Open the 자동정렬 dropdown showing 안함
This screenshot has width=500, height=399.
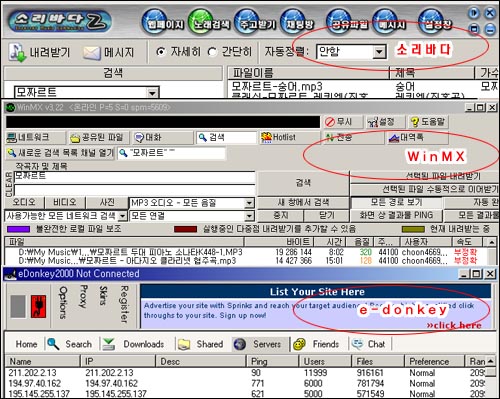tap(379, 52)
